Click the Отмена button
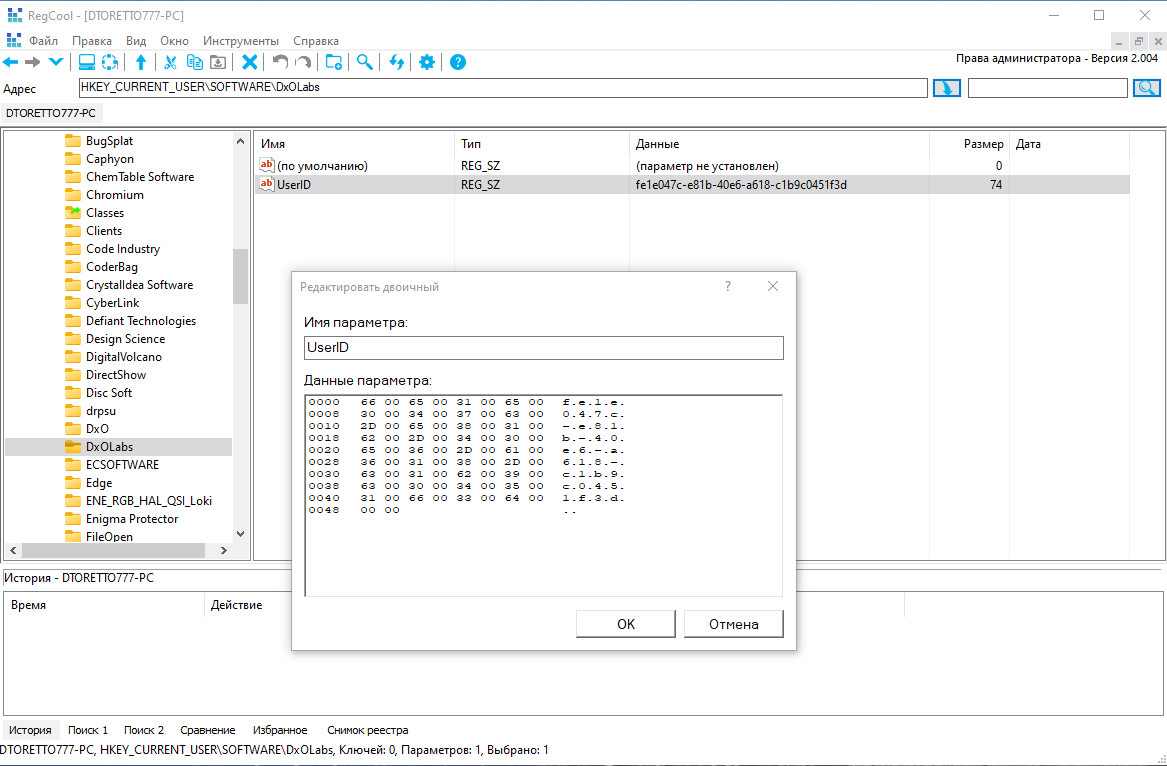This screenshot has width=1167, height=766. pos(734,624)
